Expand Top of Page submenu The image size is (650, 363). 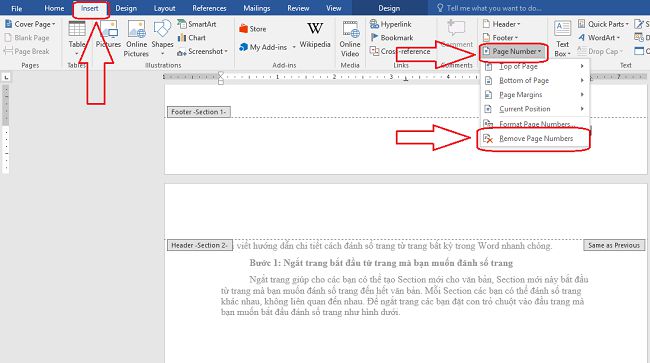(x=535, y=66)
